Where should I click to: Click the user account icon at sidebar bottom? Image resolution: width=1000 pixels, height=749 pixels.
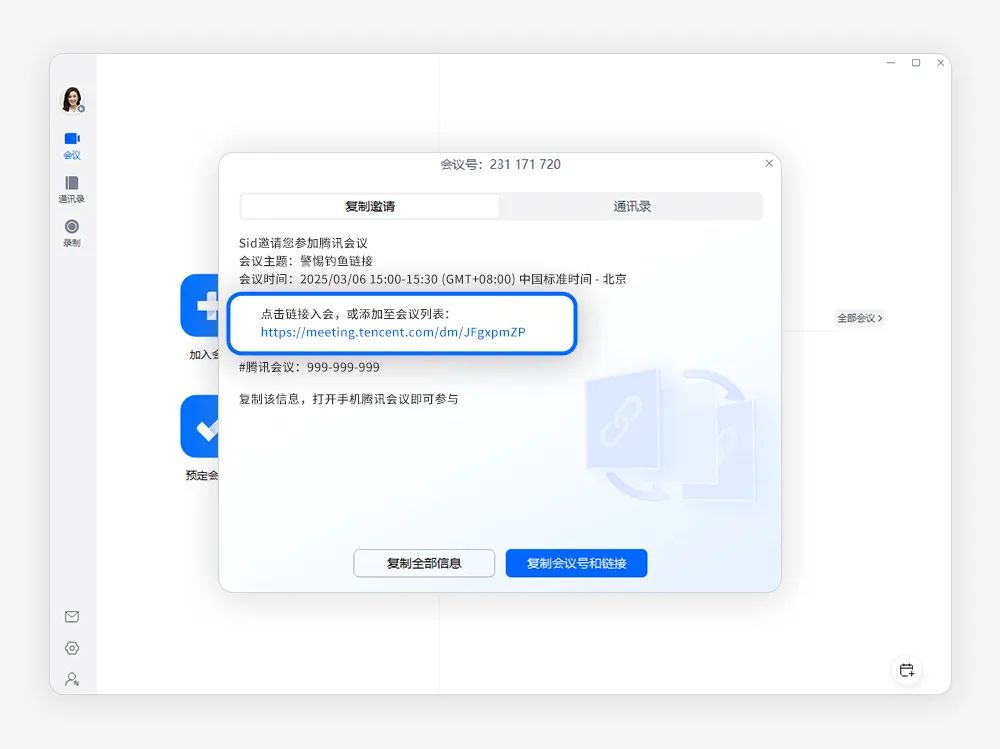(72, 679)
